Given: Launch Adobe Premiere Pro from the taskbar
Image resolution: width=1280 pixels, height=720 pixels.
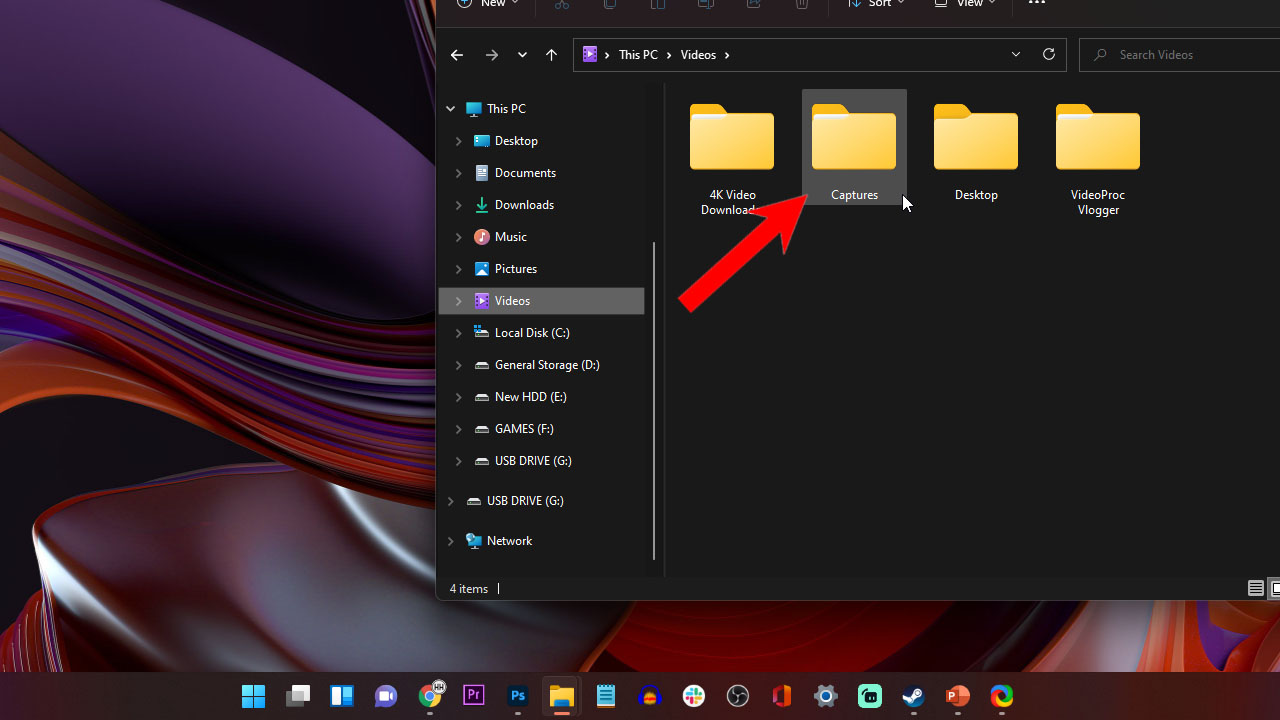Looking at the screenshot, I should click(x=473, y=695).
